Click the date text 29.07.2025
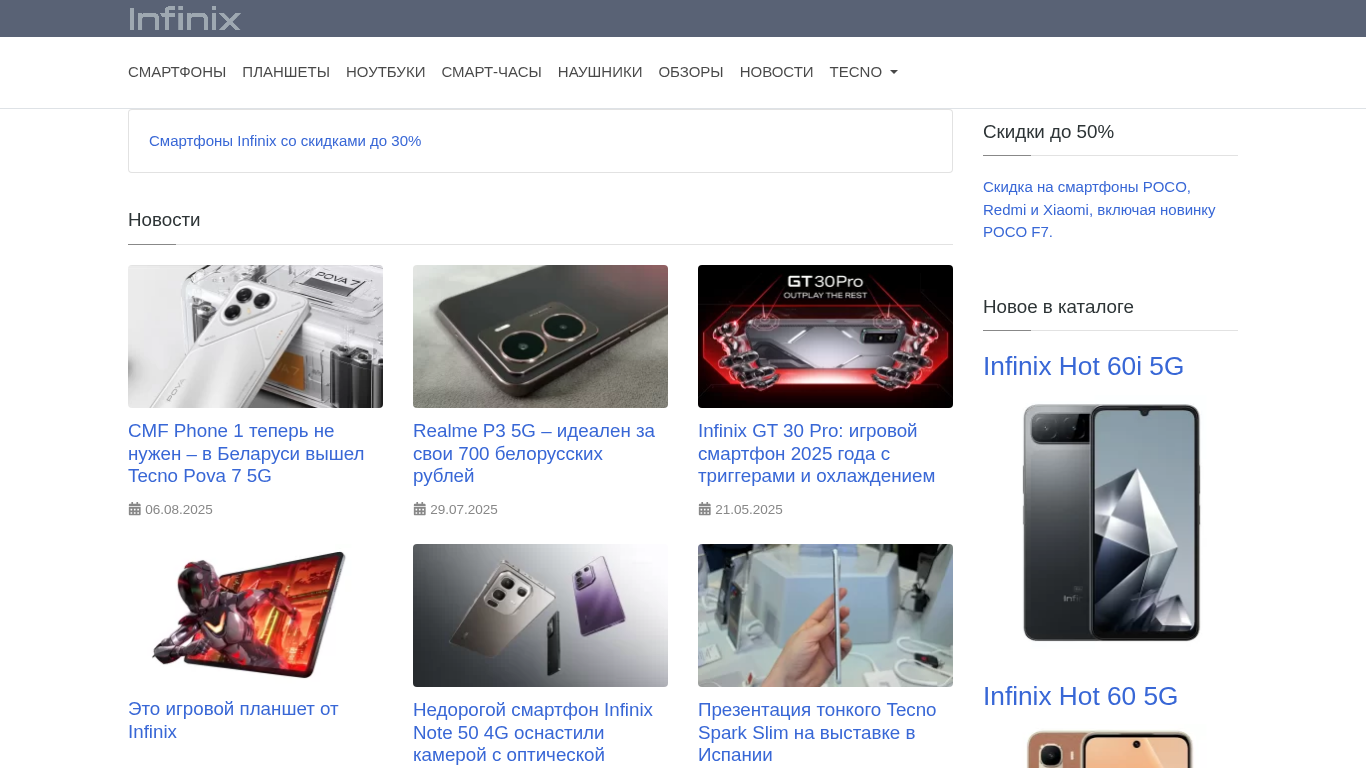1366x768 pixels. click(464, 510)
